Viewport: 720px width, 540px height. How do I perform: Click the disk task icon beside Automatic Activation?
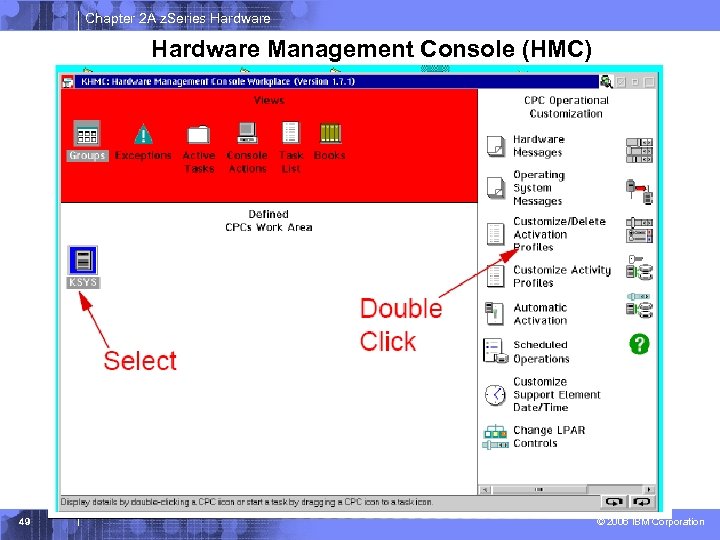pos(639,306)
